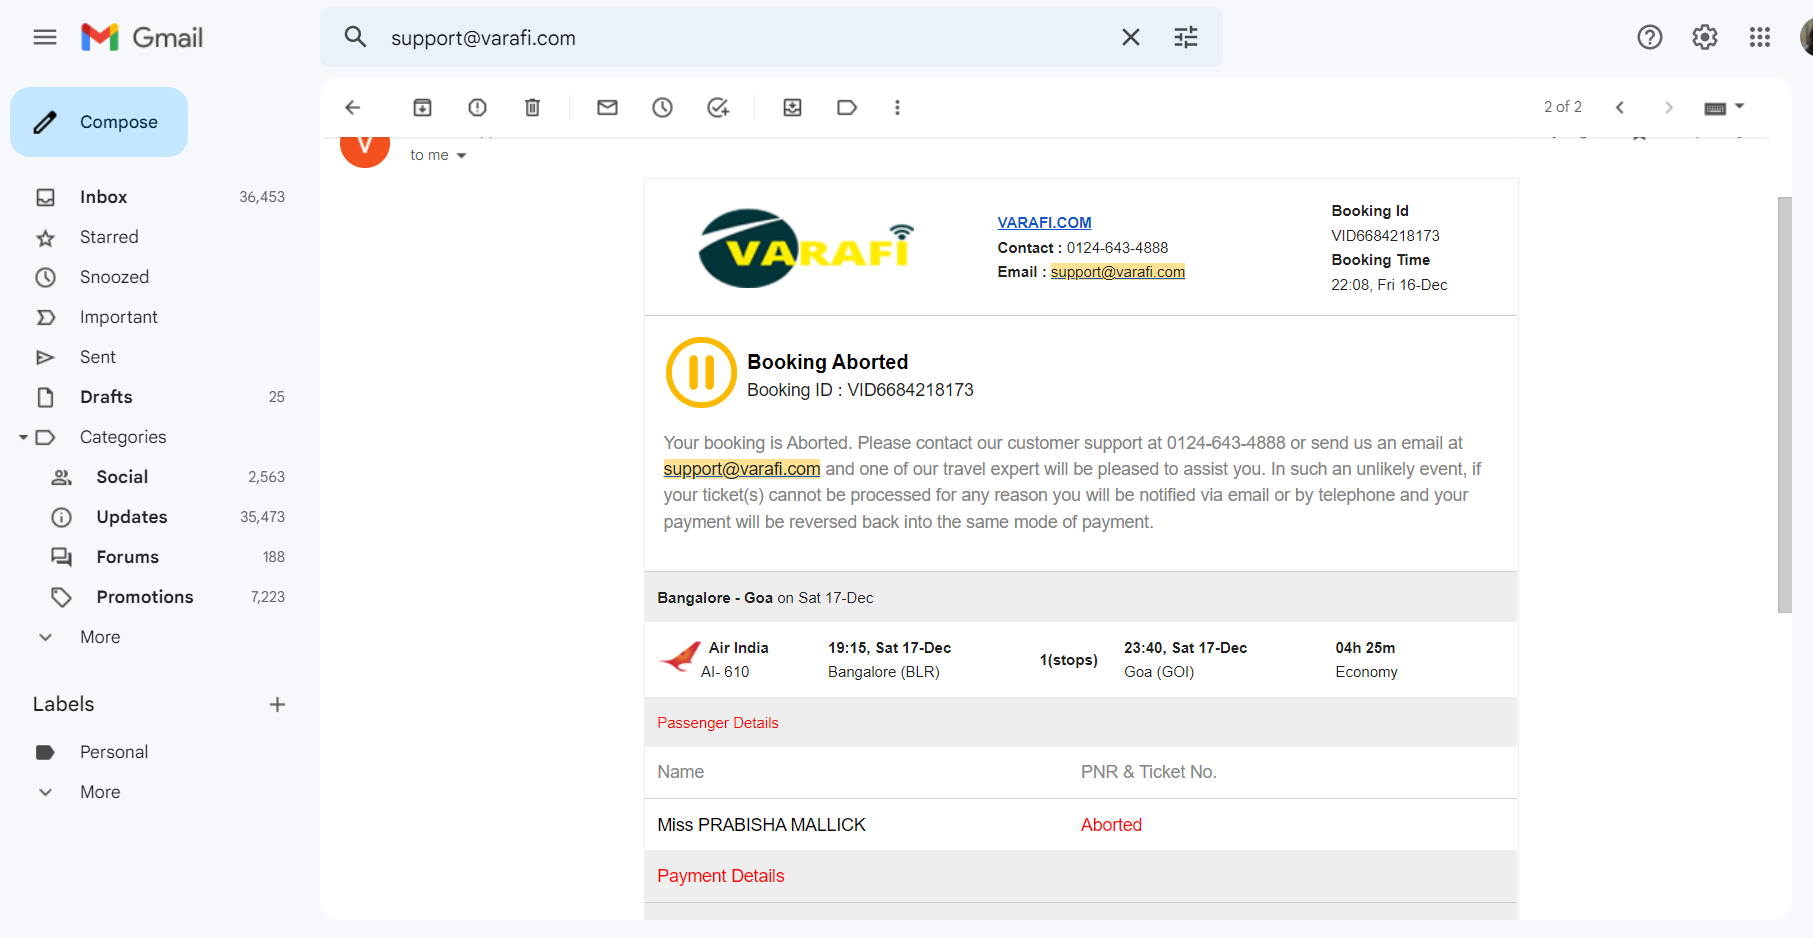The image size is (1813, 938).
Task: Click the Archive icon in the toolbar
Action: pos(422,107)
